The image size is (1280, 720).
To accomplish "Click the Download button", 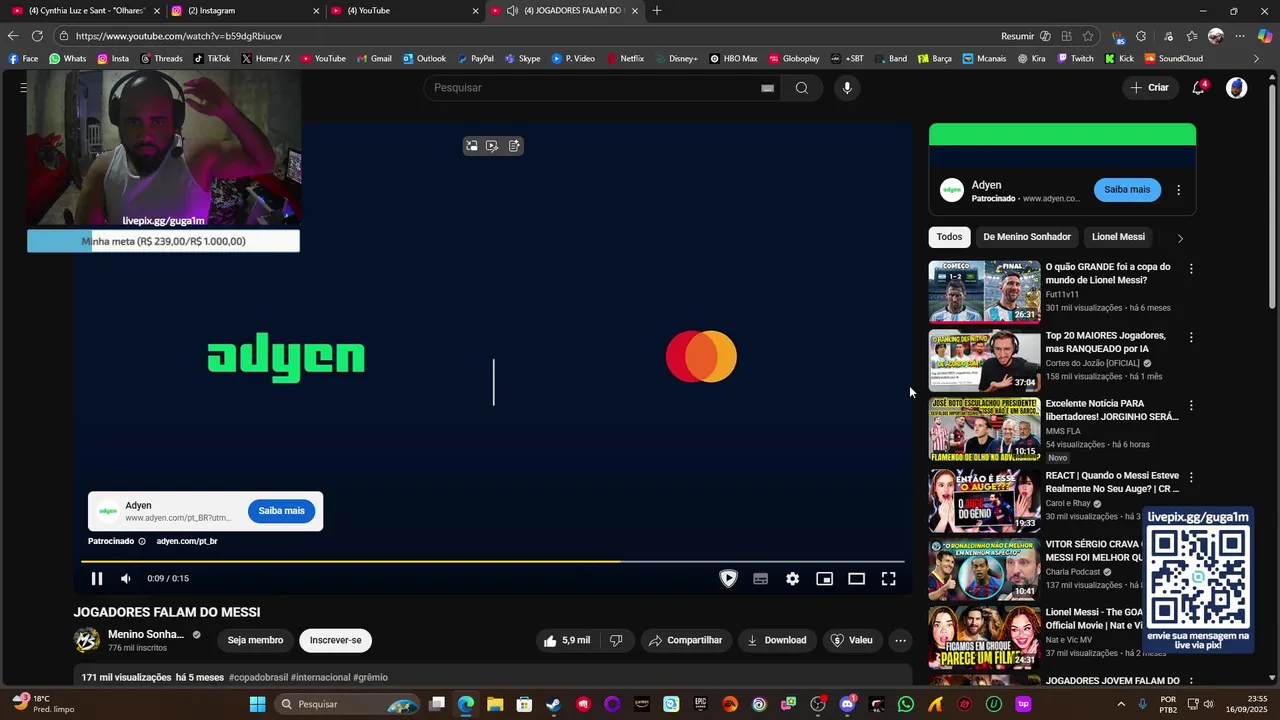I will tap(777, 640).
